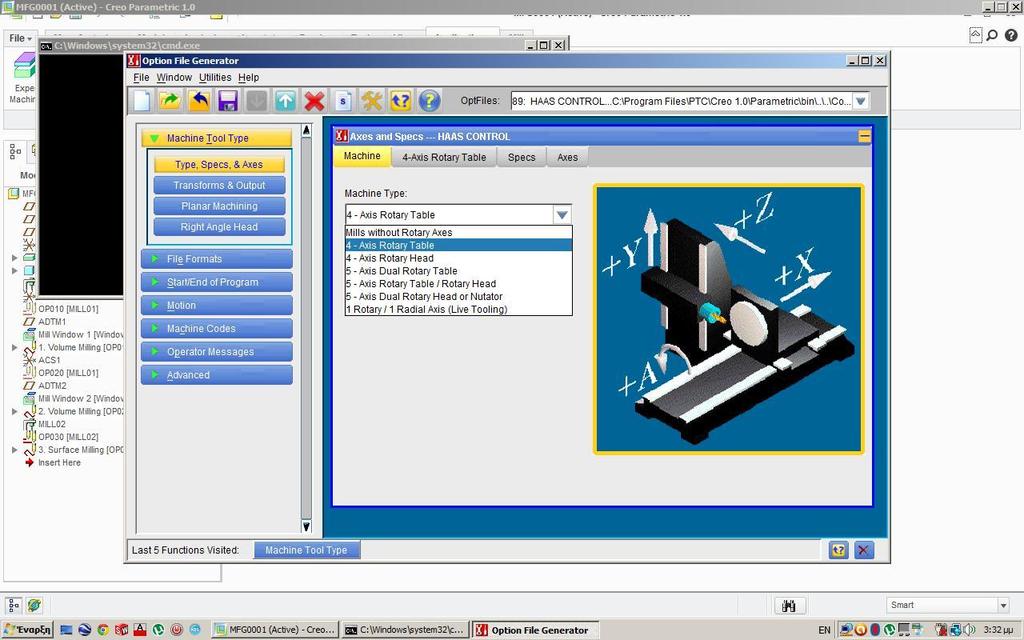Click the document 's' toolbar icon
The height and width of the screenshot is (640, 1024).
click(344, 101)
